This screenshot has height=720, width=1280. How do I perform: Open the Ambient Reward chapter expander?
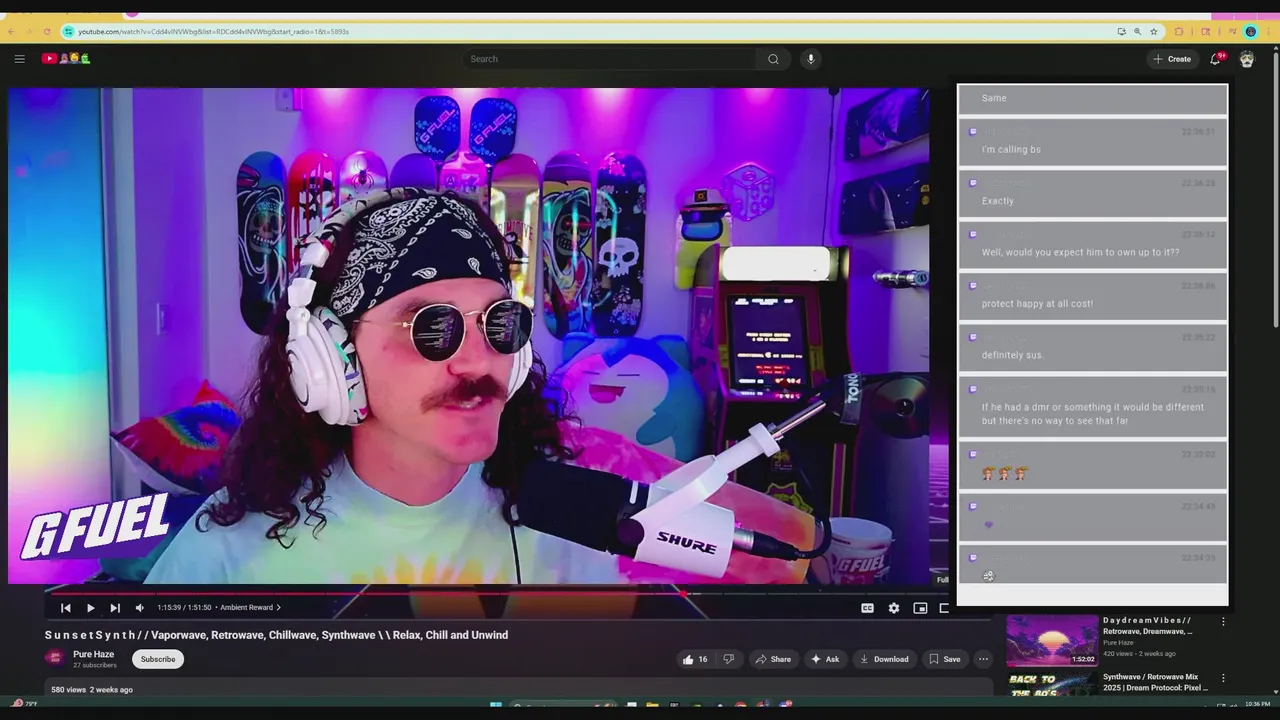250,608
